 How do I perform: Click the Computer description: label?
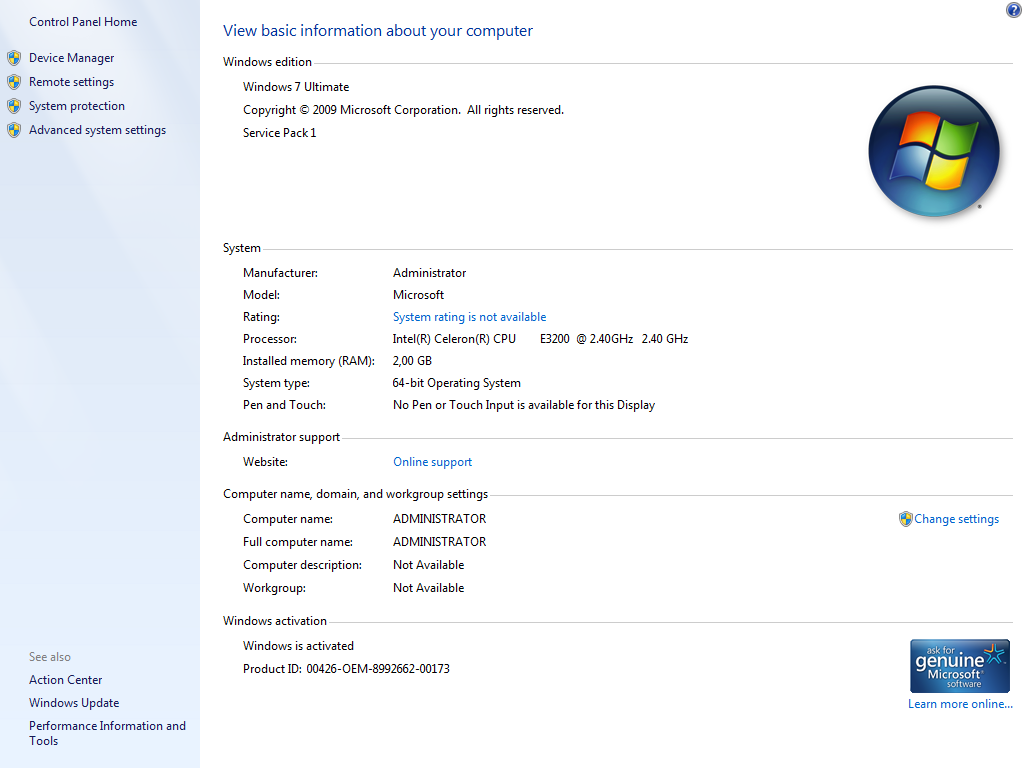point(302,565)
